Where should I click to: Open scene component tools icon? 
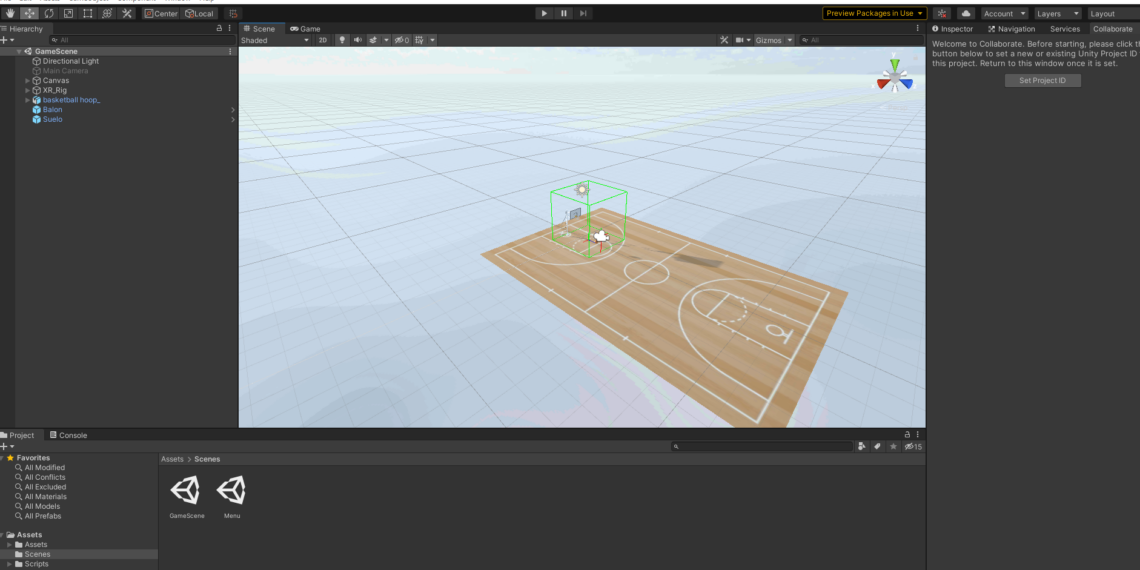click(724, 40)
